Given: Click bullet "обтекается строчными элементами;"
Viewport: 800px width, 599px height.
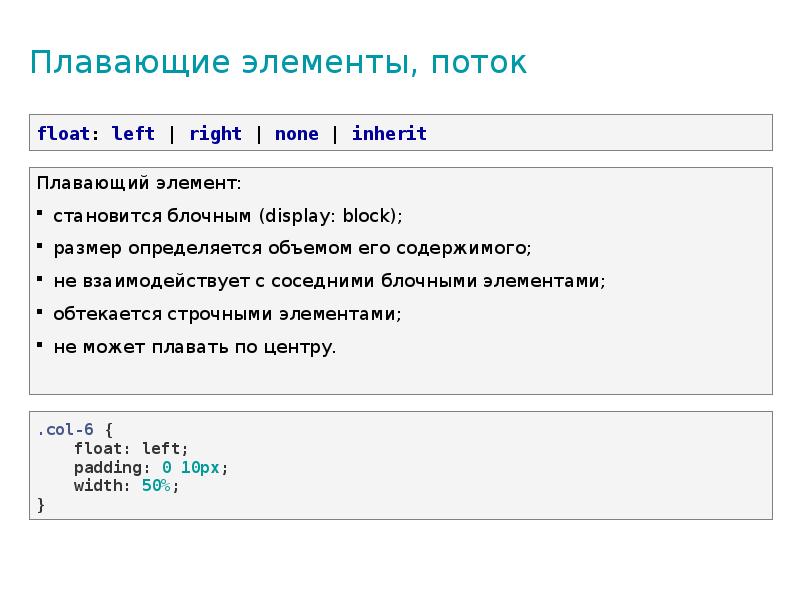Looking at the screenshot, I should point(227,314).
